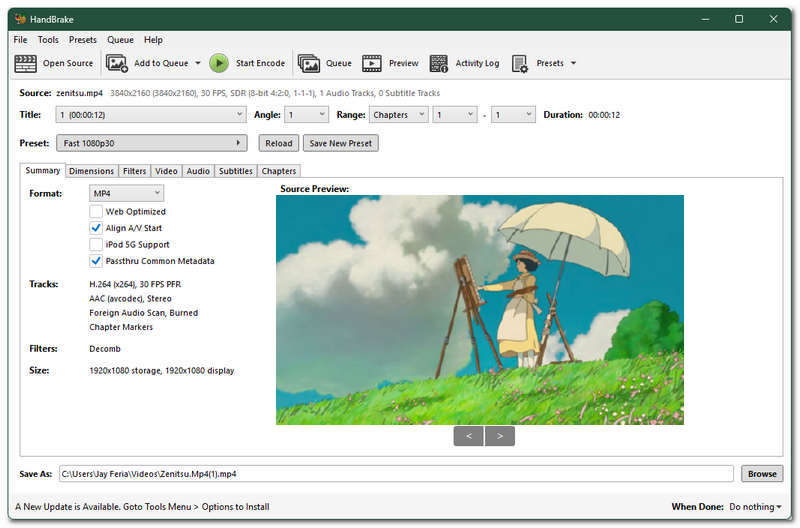Image resolution: width=800 pixels, height=528 pixels.
Task: Switch to the Video tab
Action: point(166,171)
